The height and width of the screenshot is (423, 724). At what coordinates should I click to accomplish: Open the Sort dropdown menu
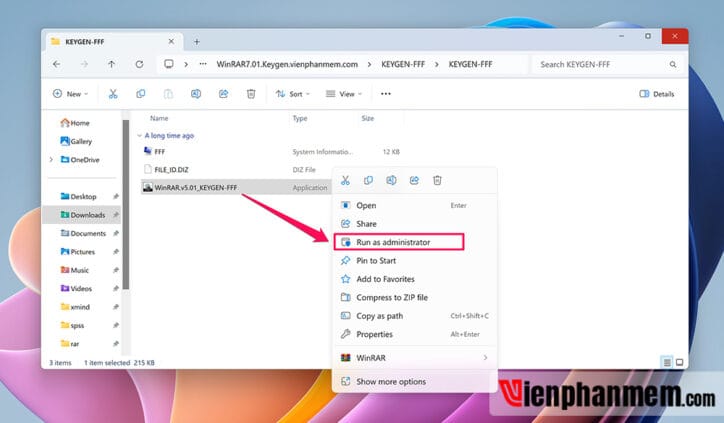click(x=293, y=94)
